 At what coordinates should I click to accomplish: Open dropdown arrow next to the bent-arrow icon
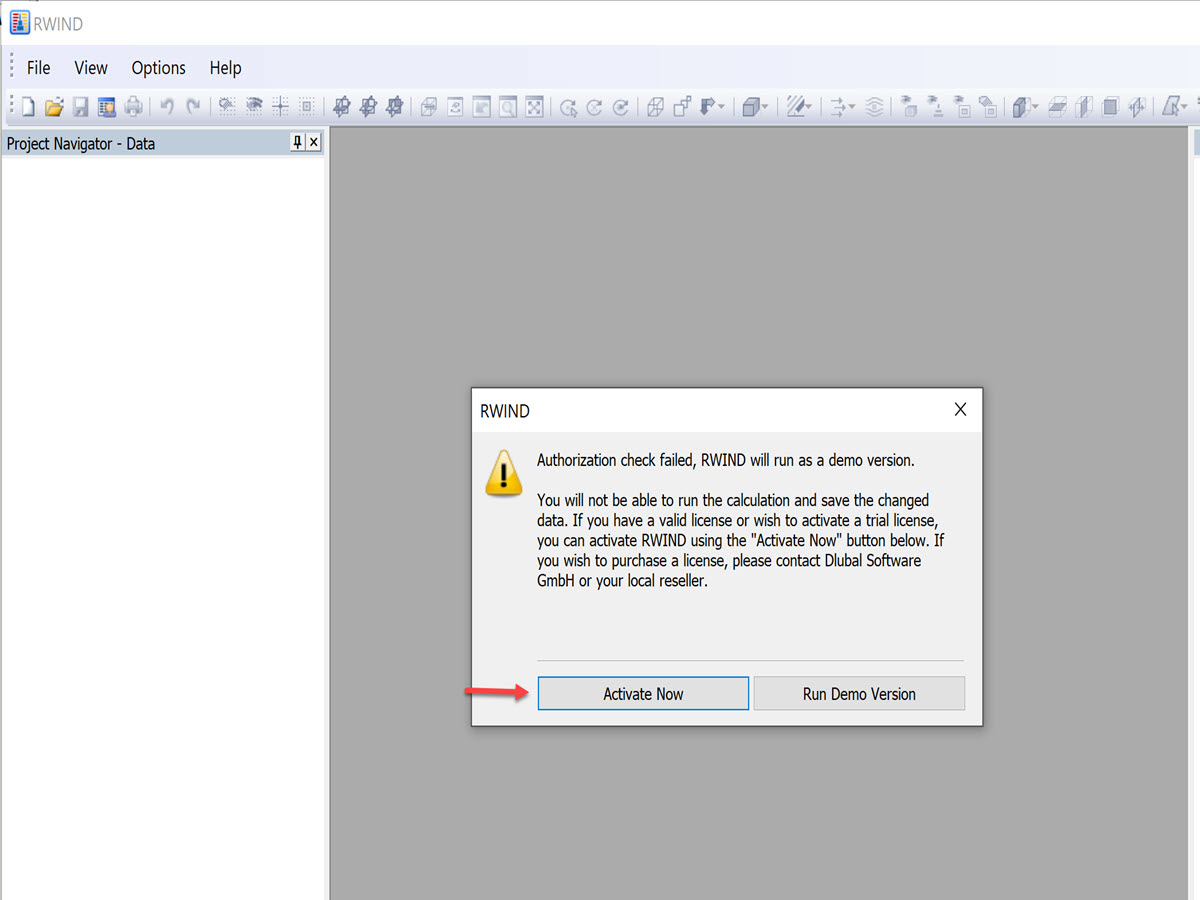tap(722, 107)
